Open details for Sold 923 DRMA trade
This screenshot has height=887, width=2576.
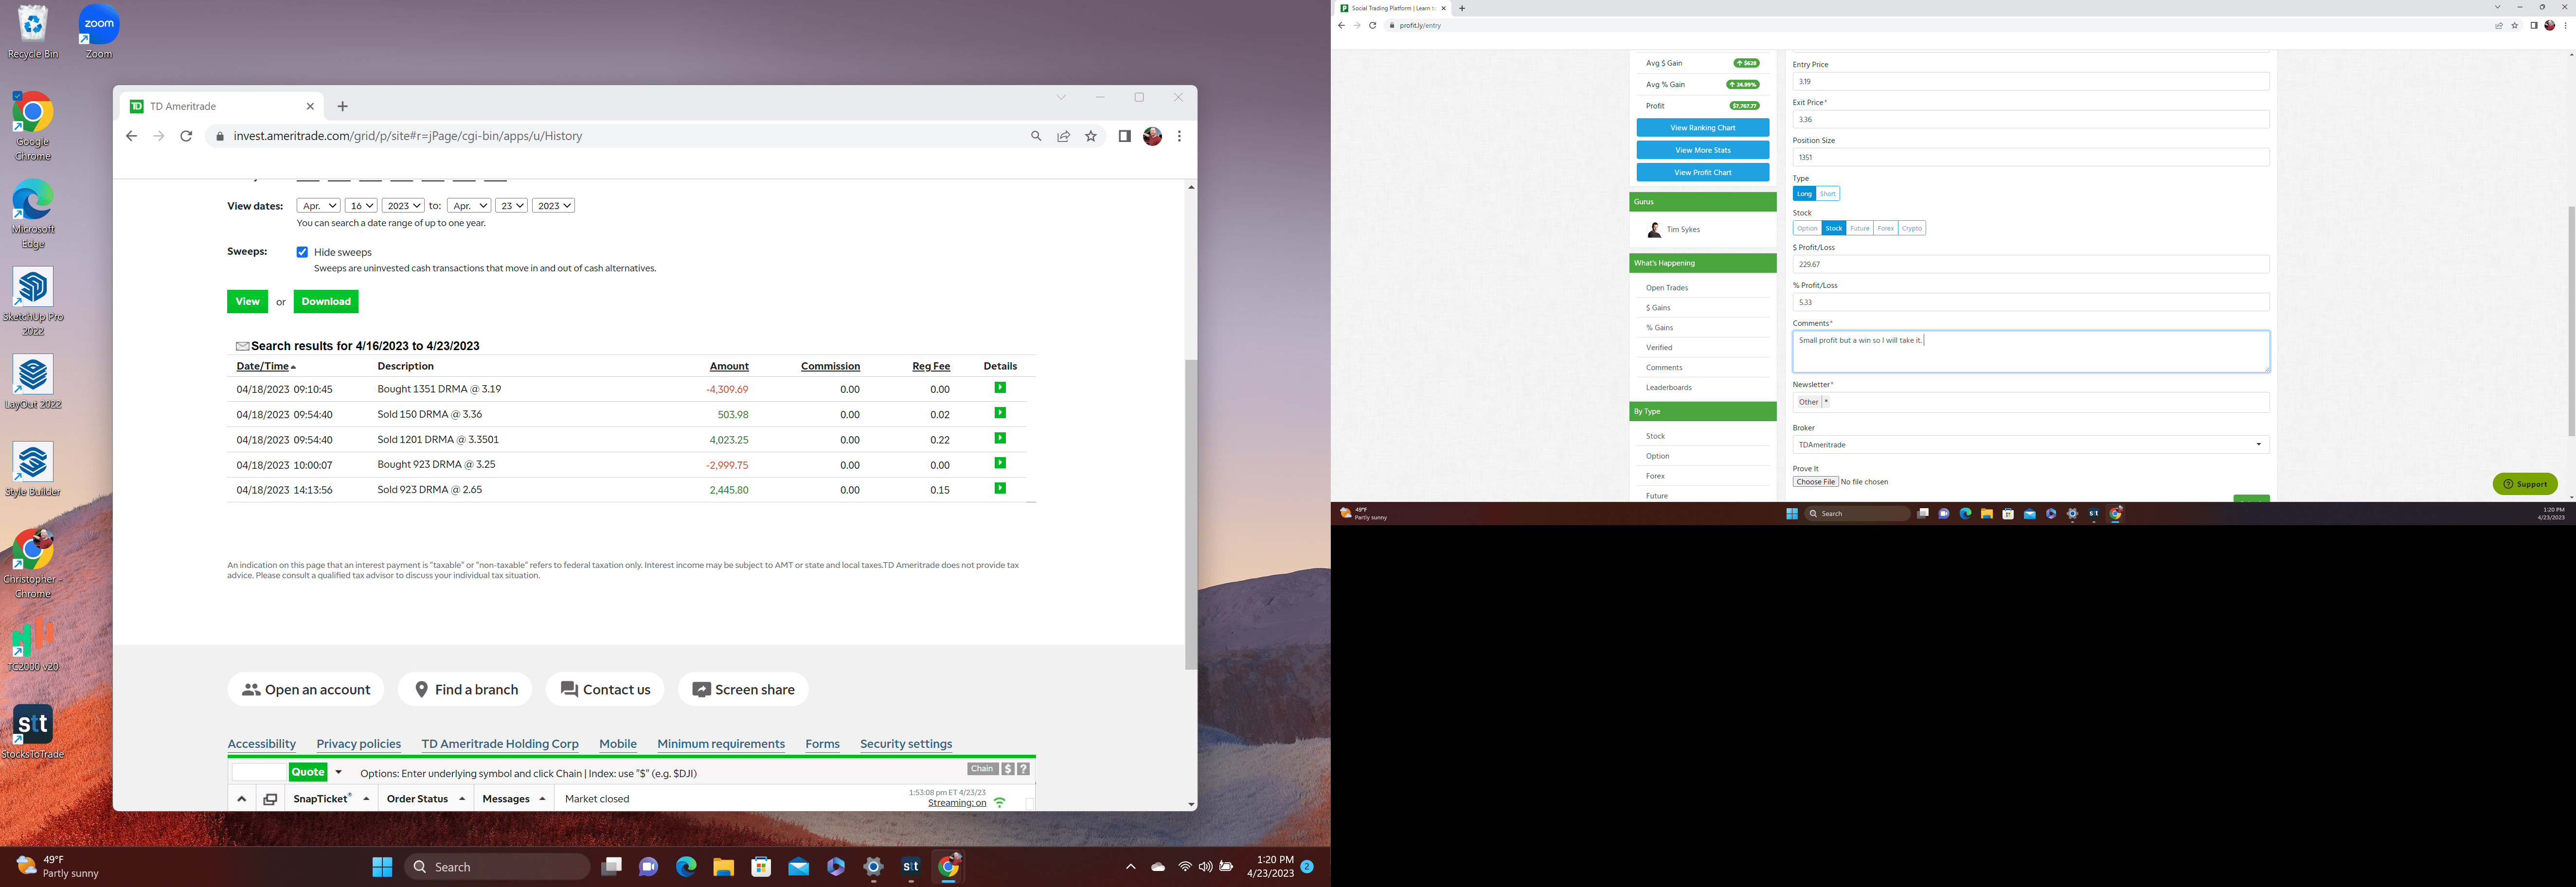point(999,489)
